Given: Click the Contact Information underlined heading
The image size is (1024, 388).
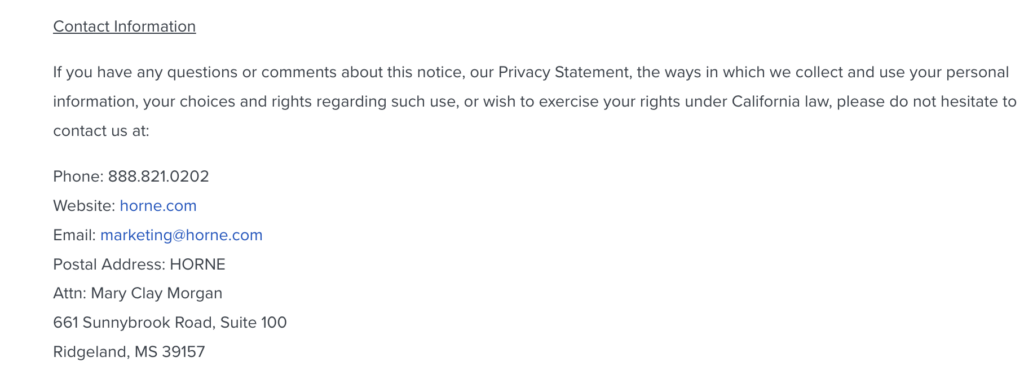Looking at the screenshot, I should [124, 27].
